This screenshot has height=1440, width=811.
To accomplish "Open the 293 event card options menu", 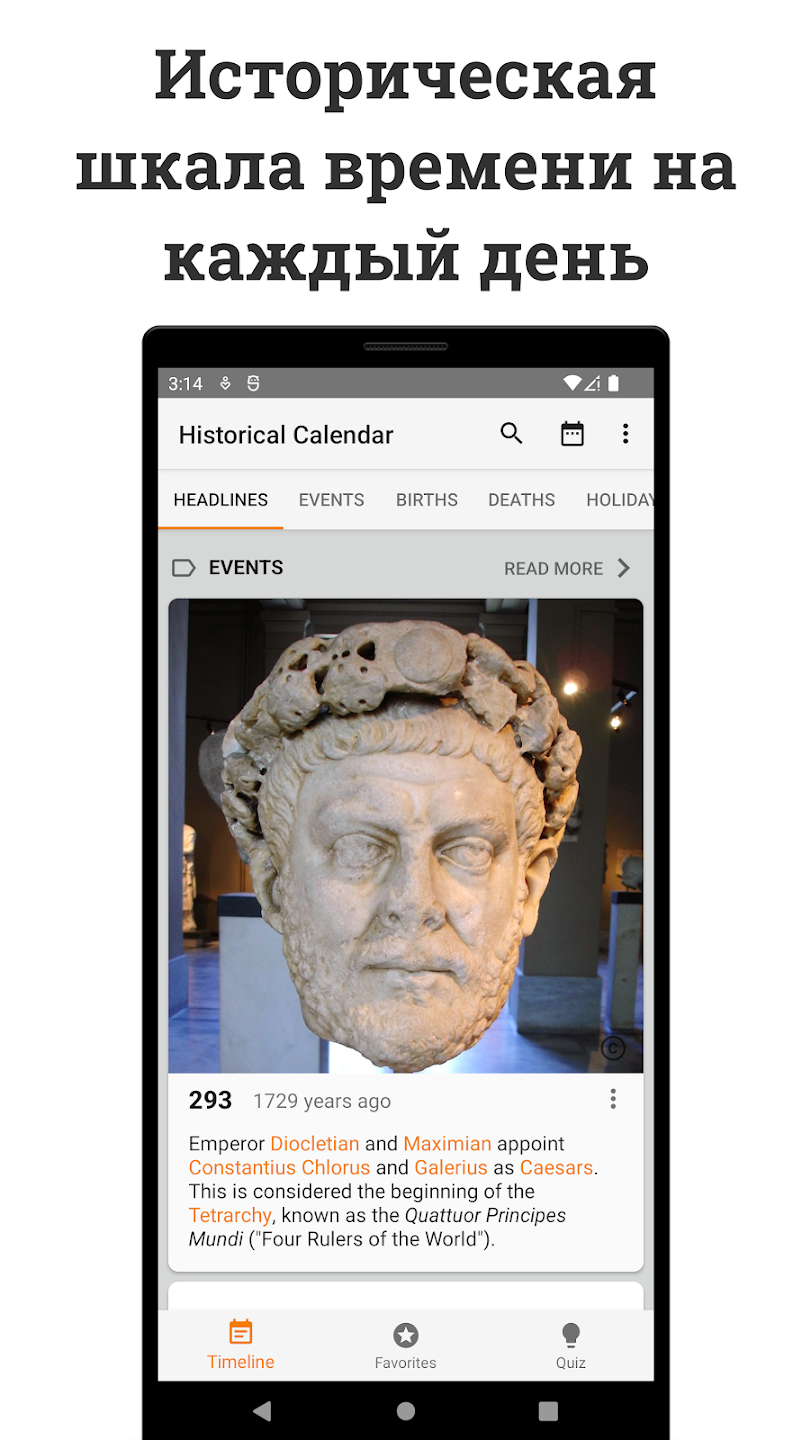I will click(x=613, y=1100).
